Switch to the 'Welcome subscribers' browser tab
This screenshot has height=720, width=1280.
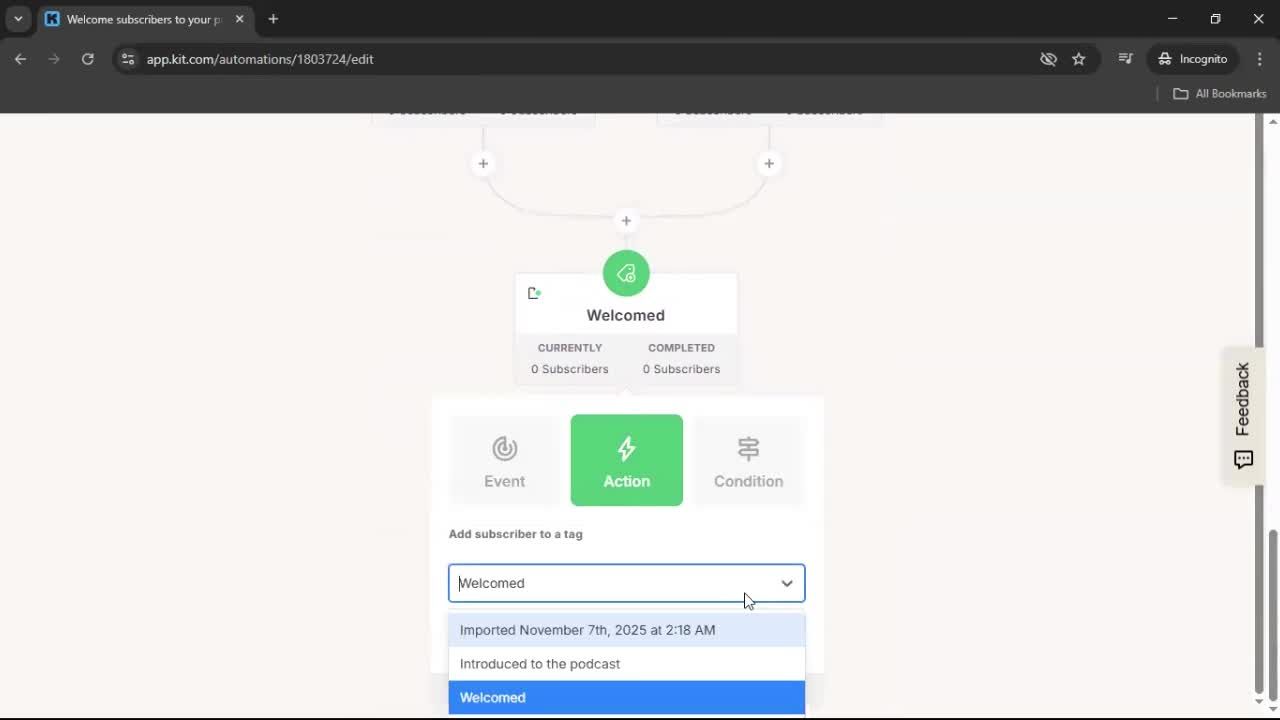click(x=140, y=19)
